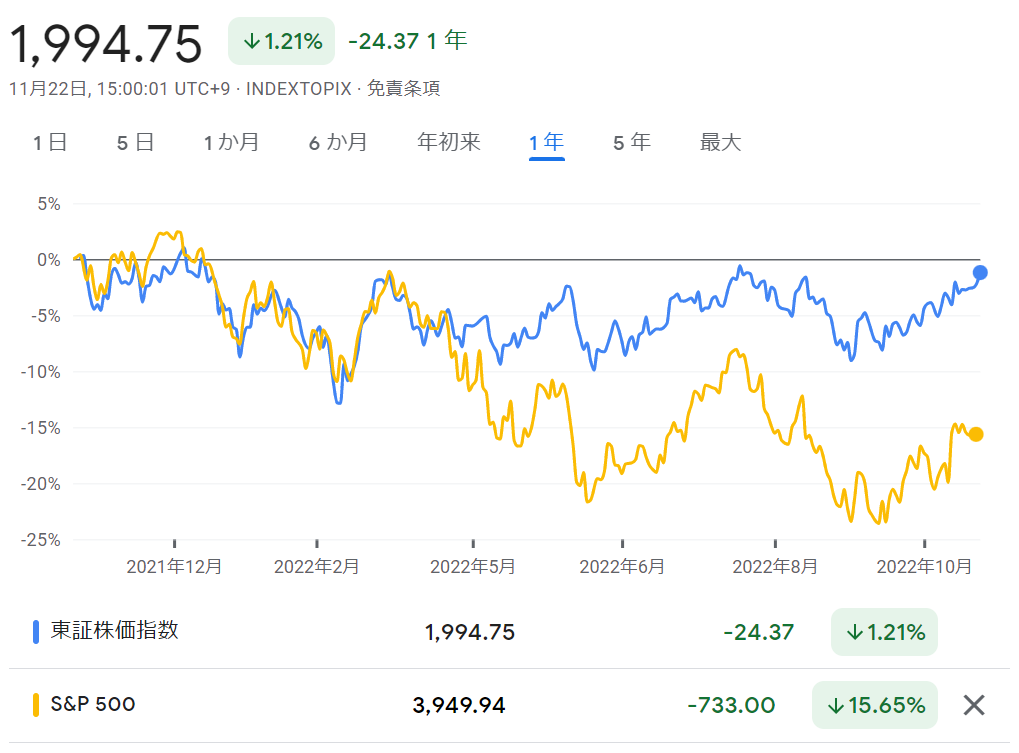
Task: Click the ↓15.65% badge in S&P 500 row
Action: (875, 705)
